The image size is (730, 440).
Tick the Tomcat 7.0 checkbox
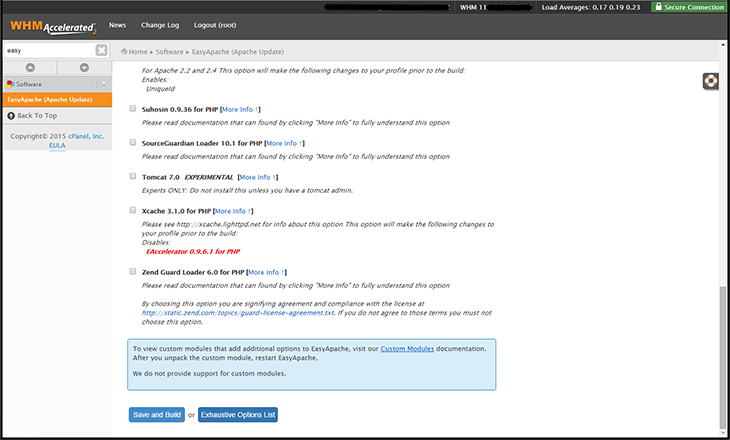(x=133, y=176)
